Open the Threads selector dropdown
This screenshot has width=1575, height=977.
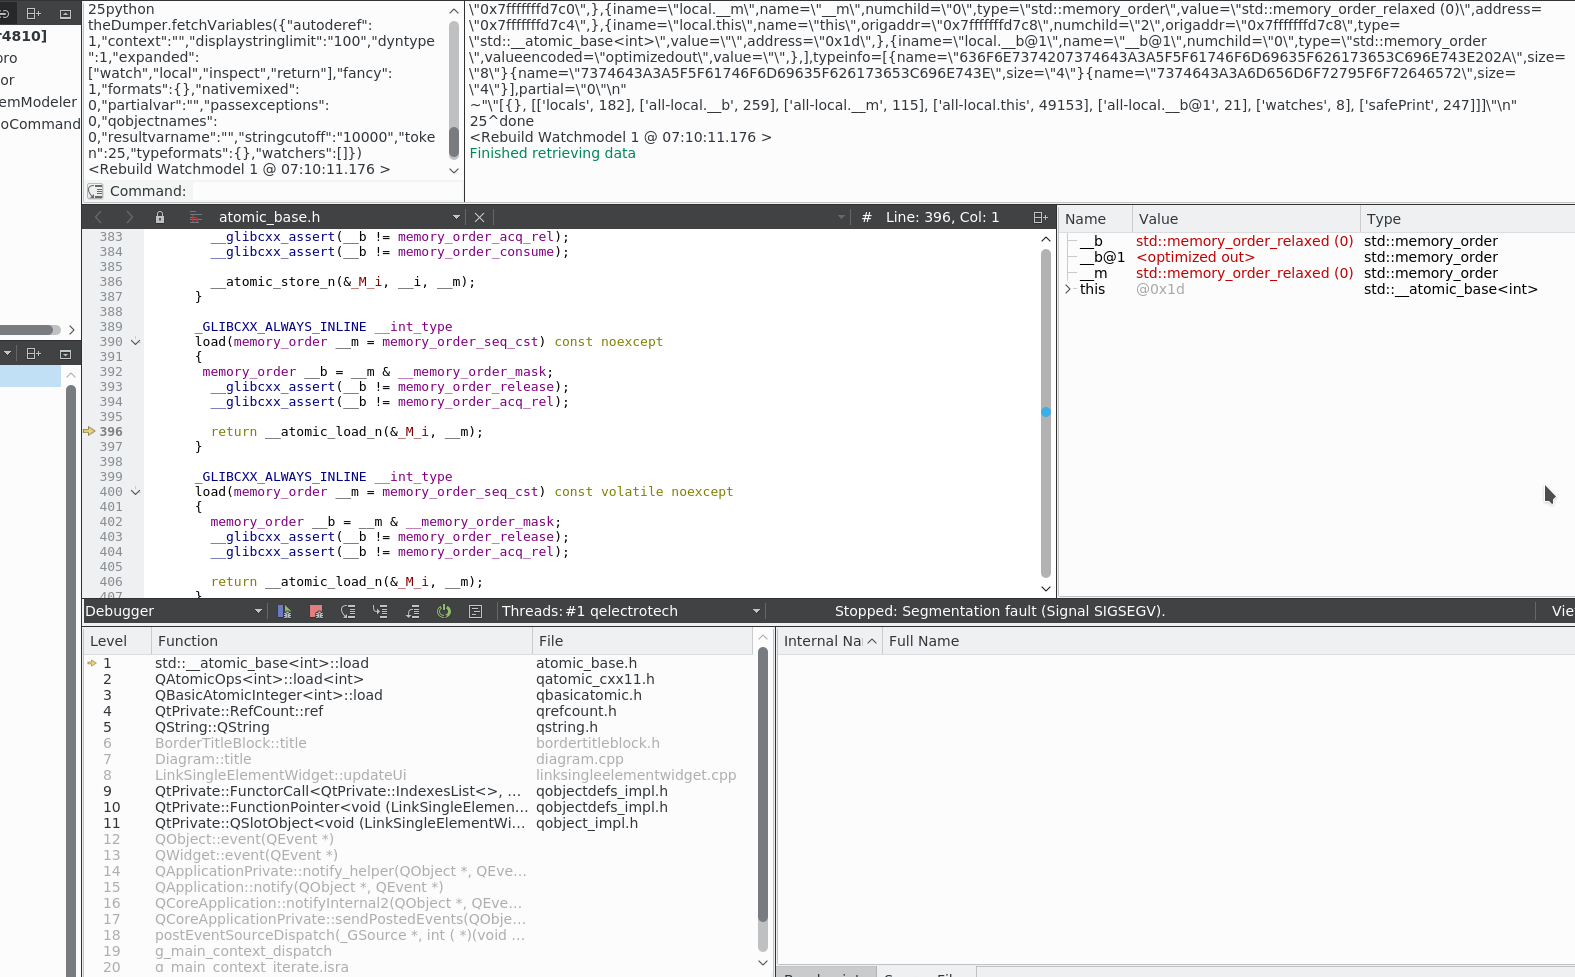756,611
